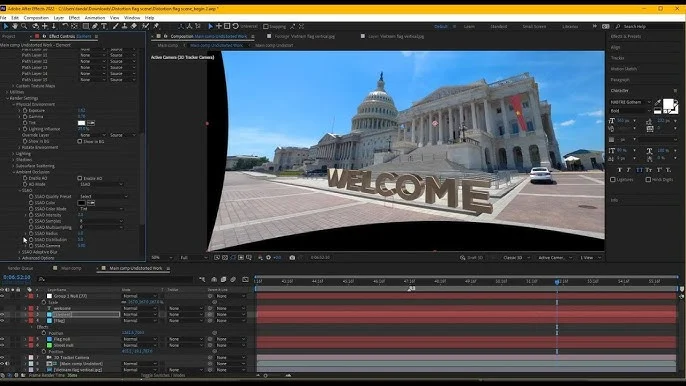This screenshot has height=386, width=686.
Task: Expand the Shadows group
Action: (14, 160)
